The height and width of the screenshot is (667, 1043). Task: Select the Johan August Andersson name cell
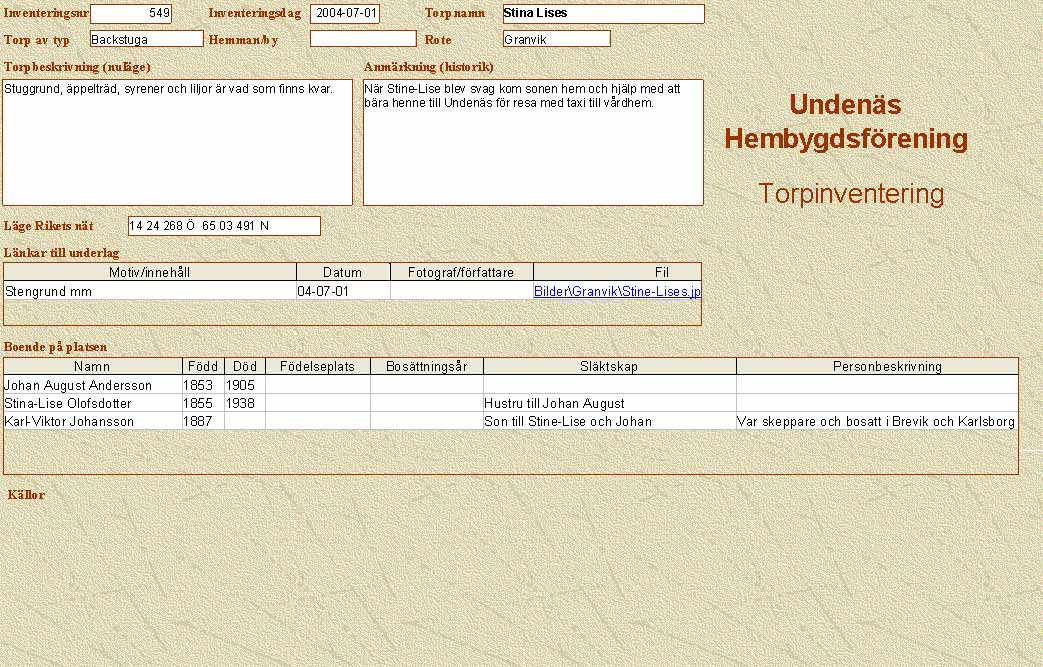pos(92,385)
